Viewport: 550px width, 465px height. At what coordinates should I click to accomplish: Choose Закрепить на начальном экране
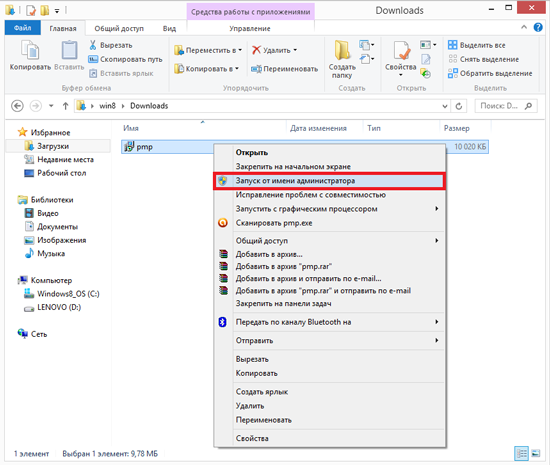(330, 167)
